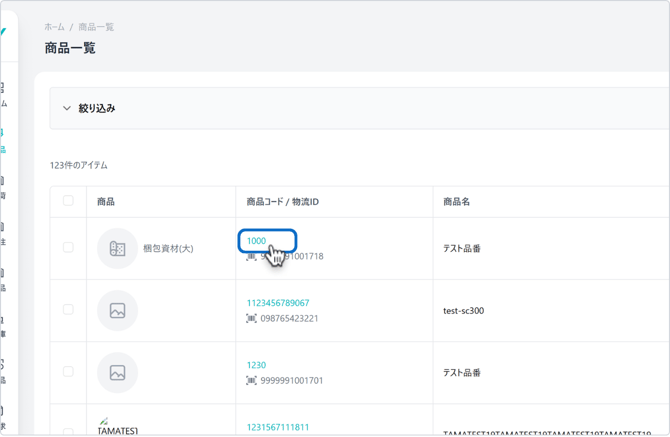
Task: Click placeholder image icon for product 1230
Action: tap(117, 373)
